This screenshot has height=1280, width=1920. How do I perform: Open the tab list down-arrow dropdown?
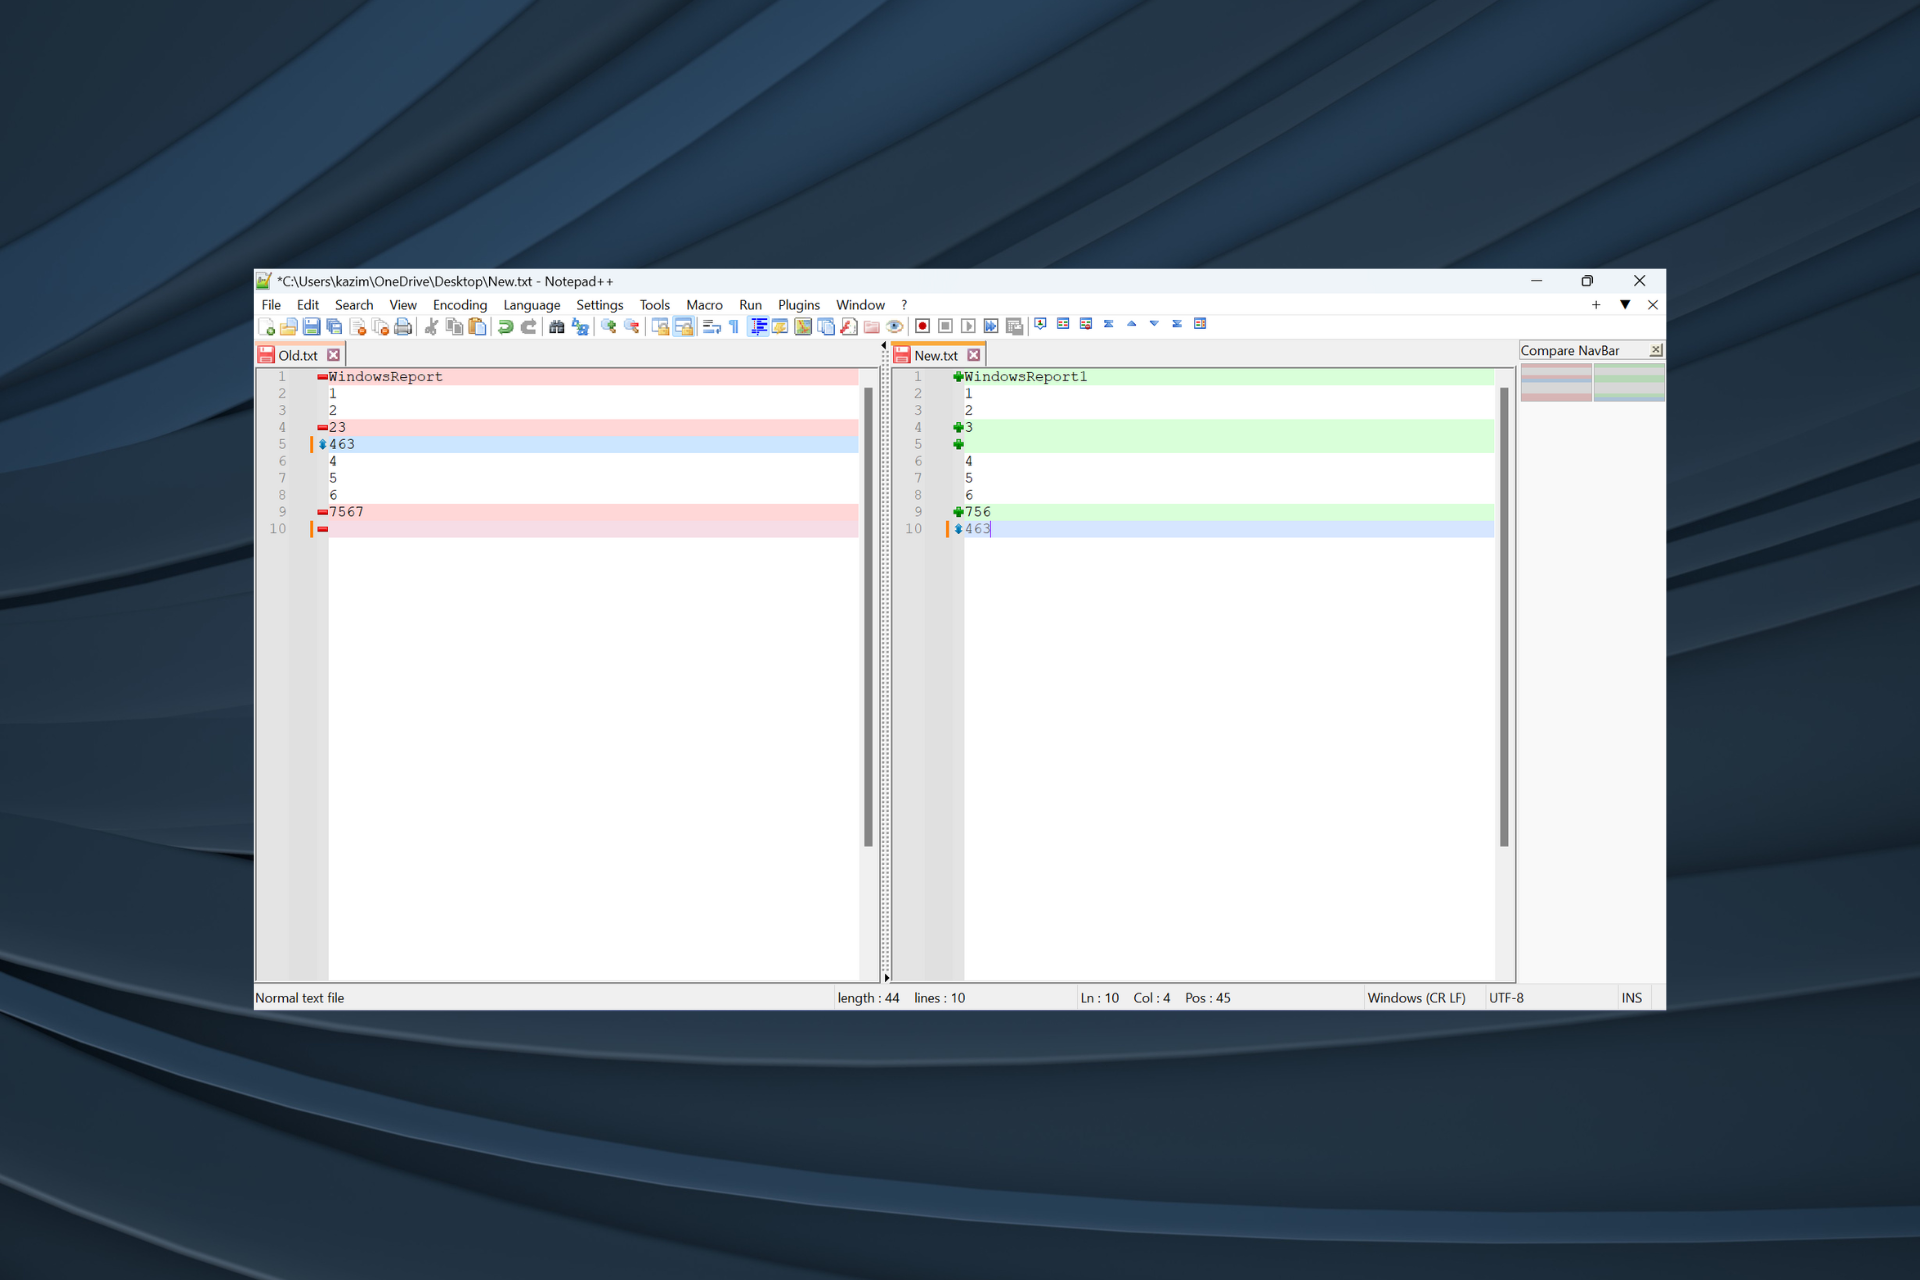click(x=1625, y=305)
